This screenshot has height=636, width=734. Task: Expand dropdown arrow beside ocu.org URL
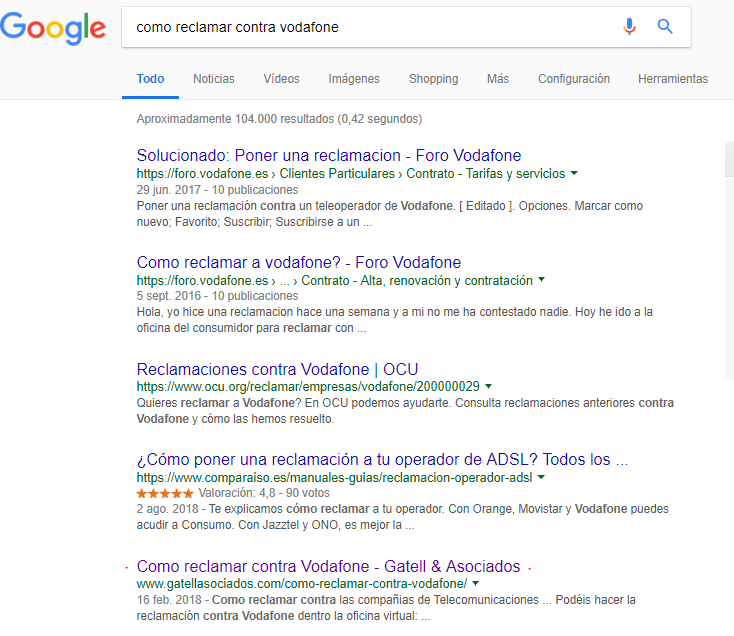(x=488, y=386)
